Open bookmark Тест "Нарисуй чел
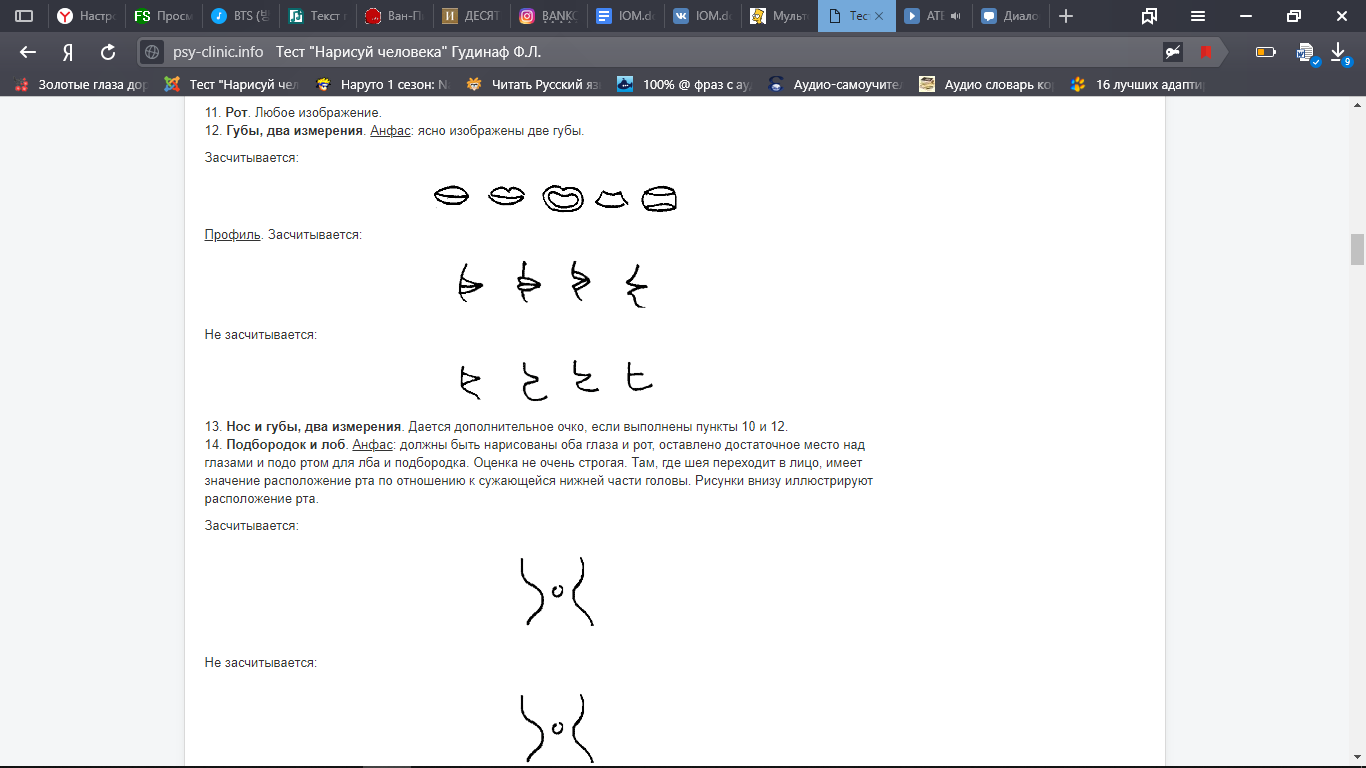 tap(232, 85)
